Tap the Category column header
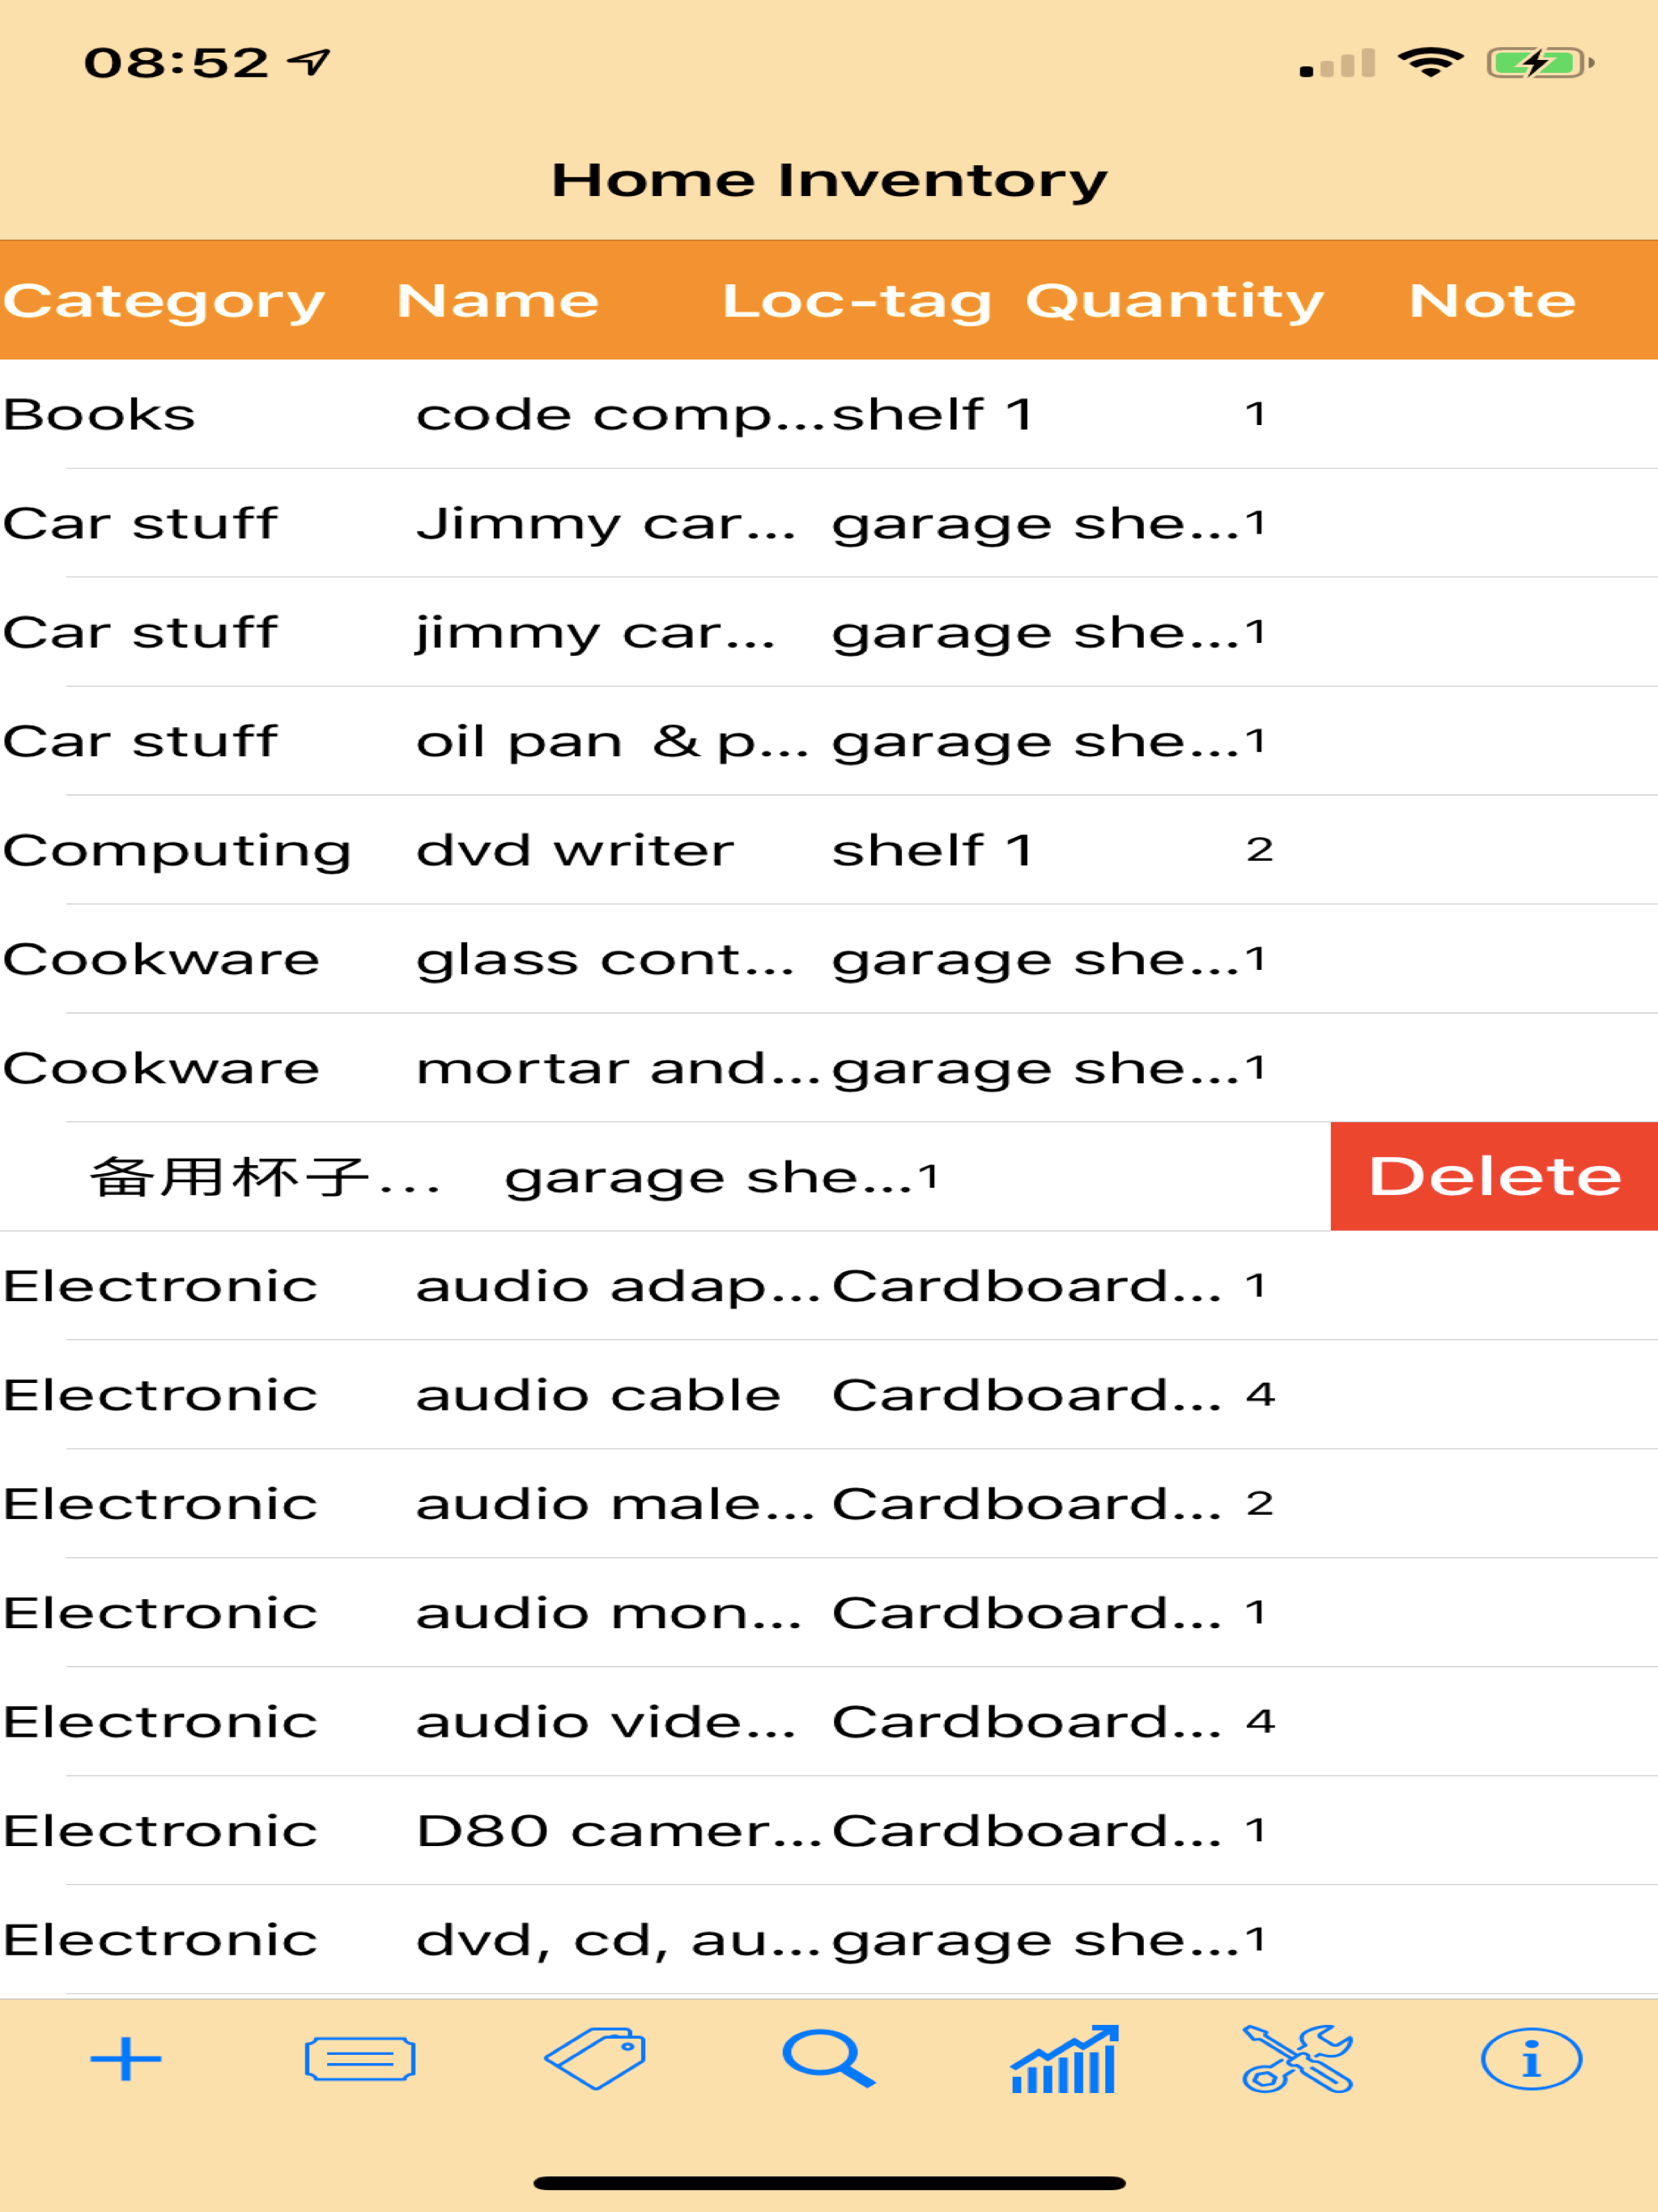Viewport: 1658px width, 2212px height. (x=164, y=301)
